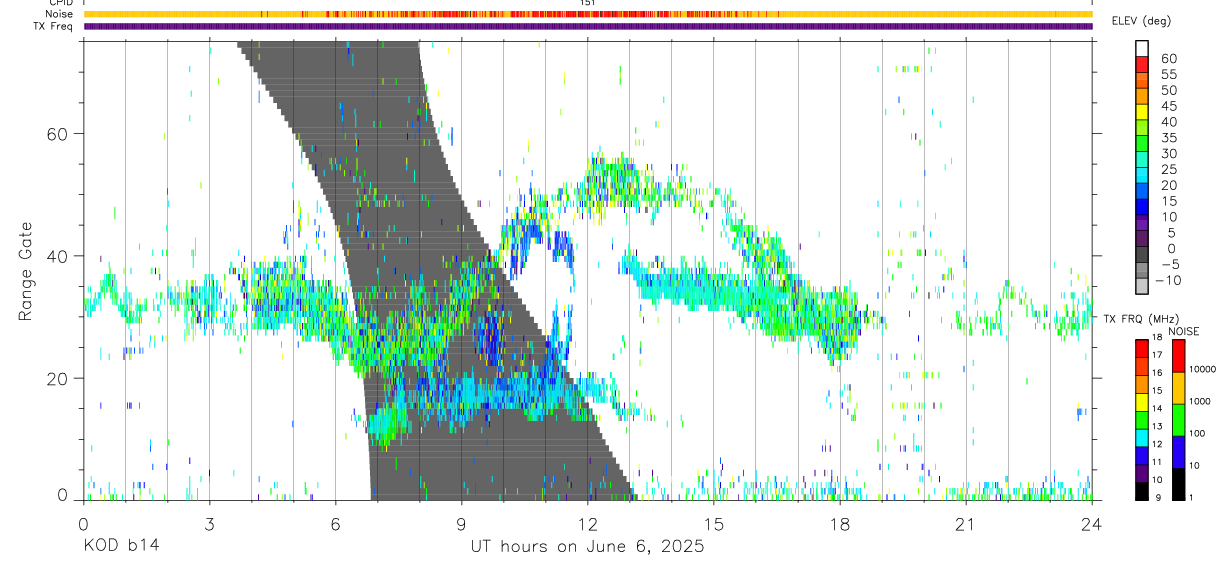Click the yellow segment of the ELEV color bar
Screen dimensions: 1228x567
1142,113
